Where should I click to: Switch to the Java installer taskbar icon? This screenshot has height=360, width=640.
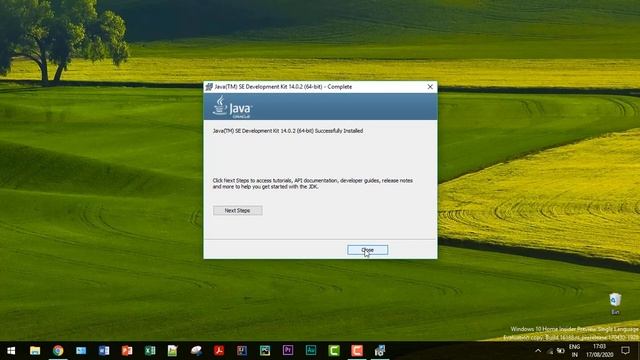[x=380, y=351]
